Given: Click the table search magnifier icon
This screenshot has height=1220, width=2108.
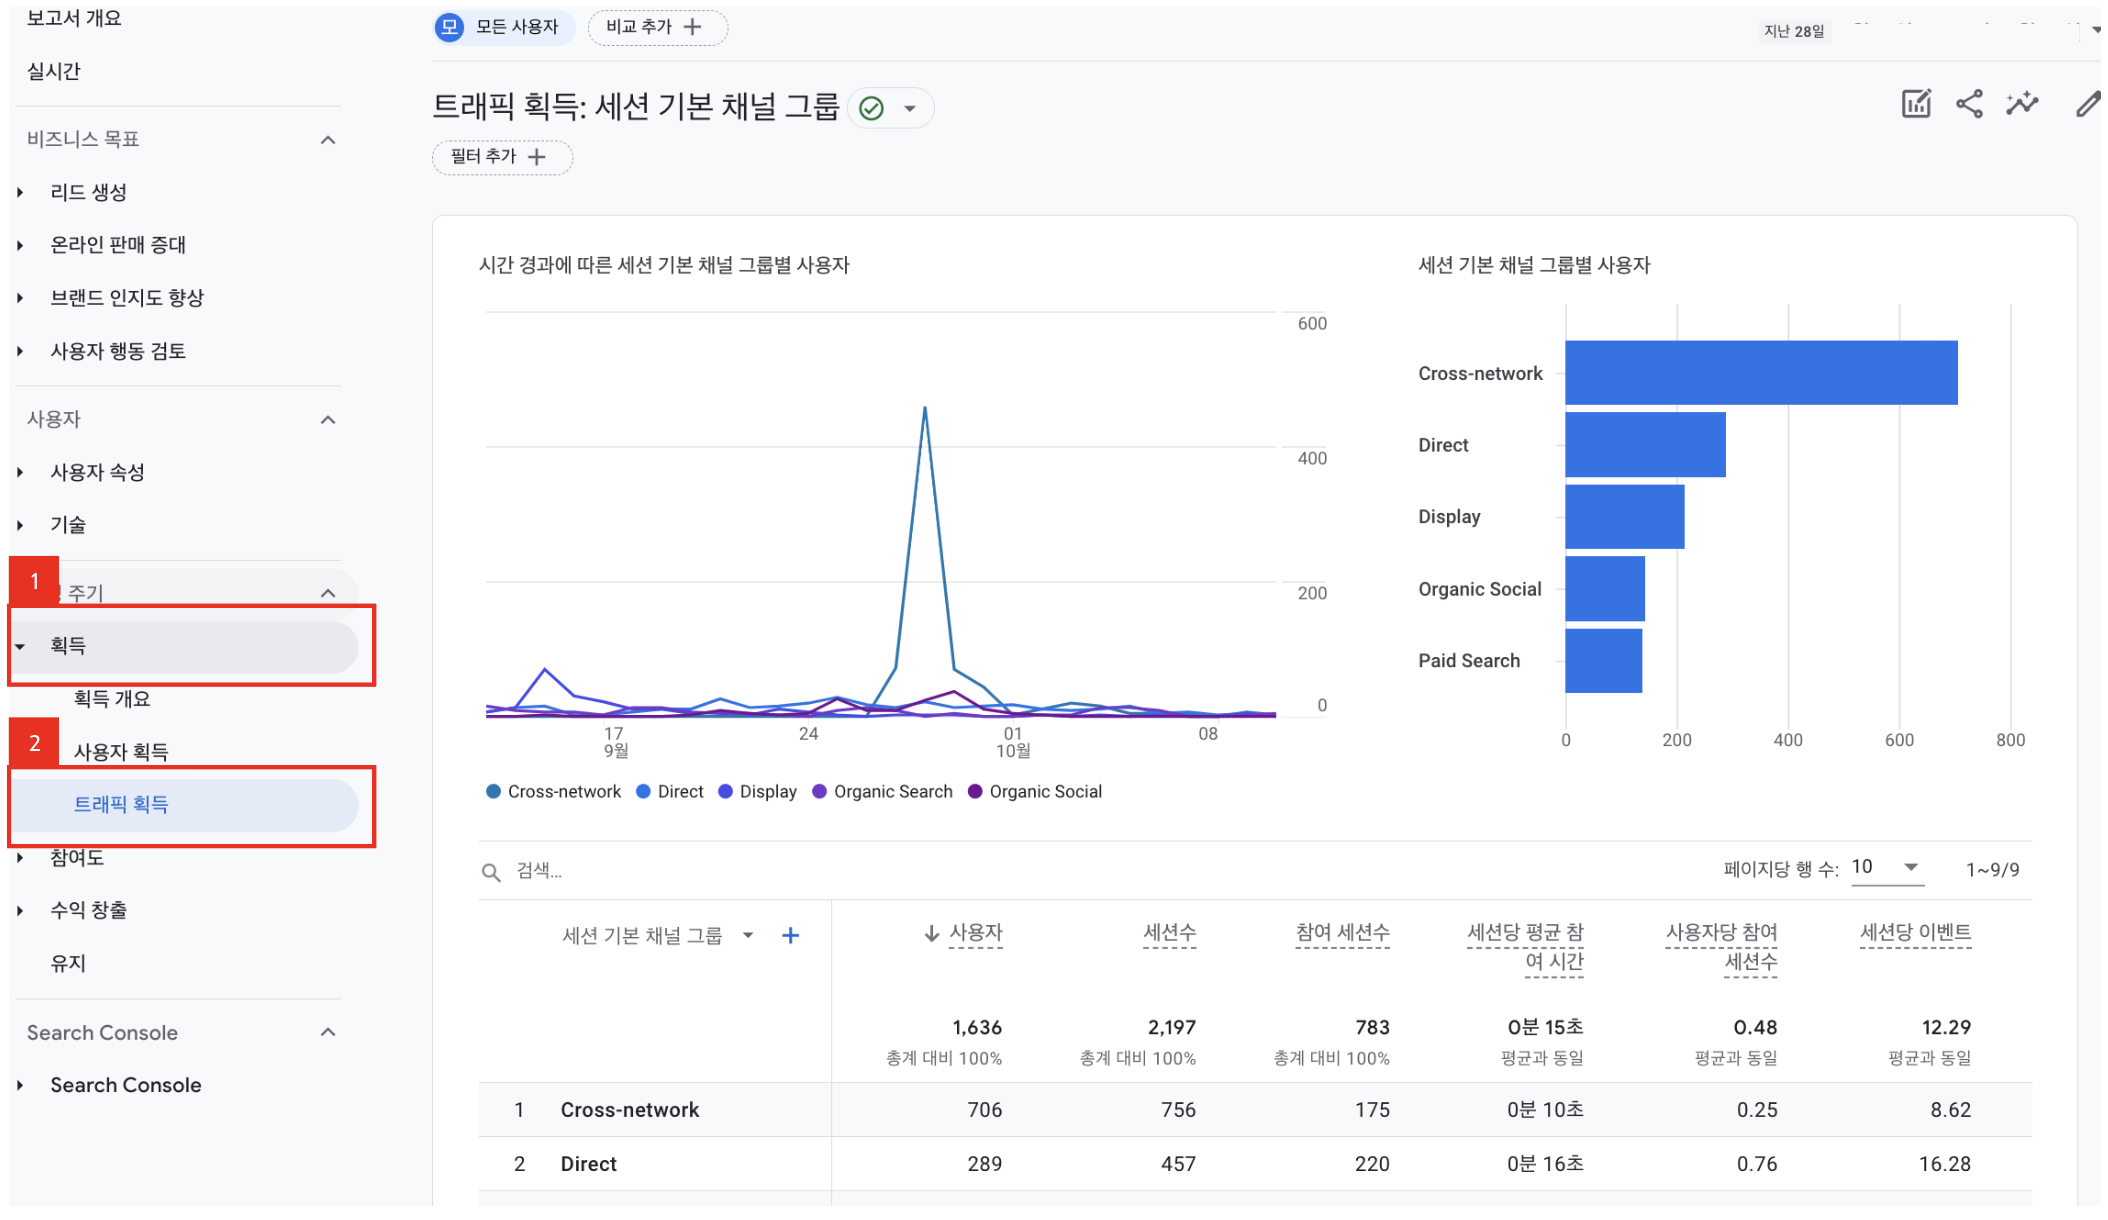Looking at the screenshot, I should (x=491, y=872).
